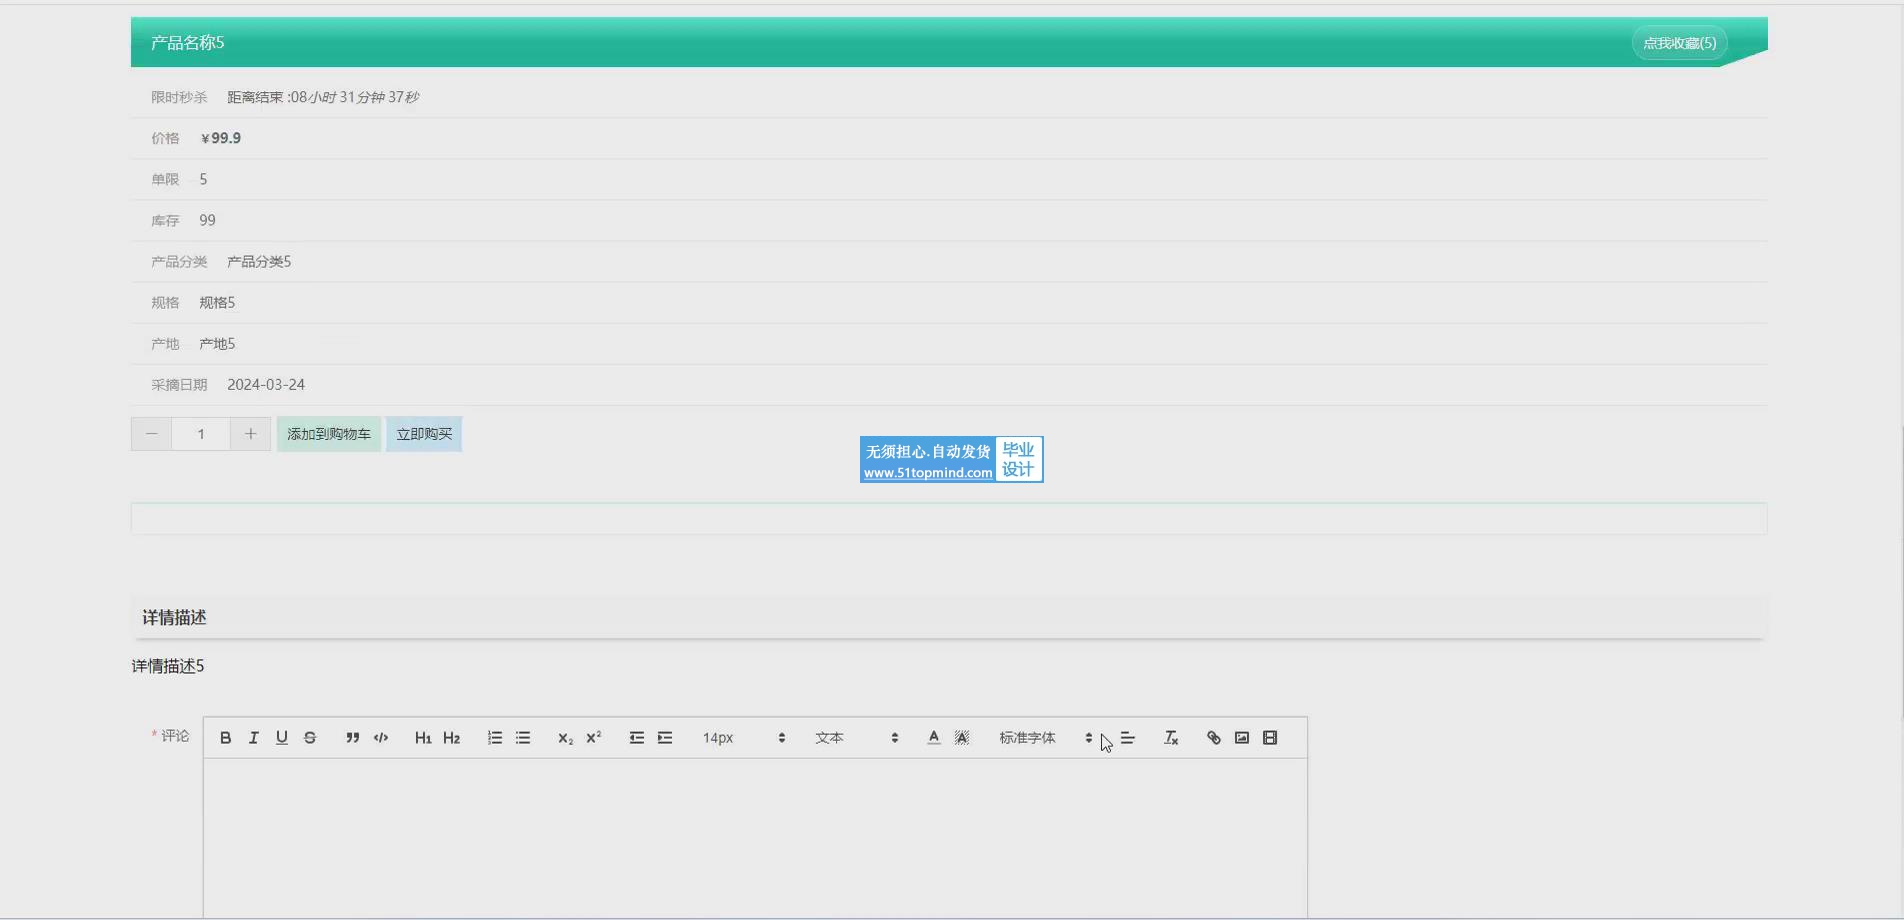Click 立即购买 button
The height and width of the screenshot is (920, 1904).
click(424, 434)
